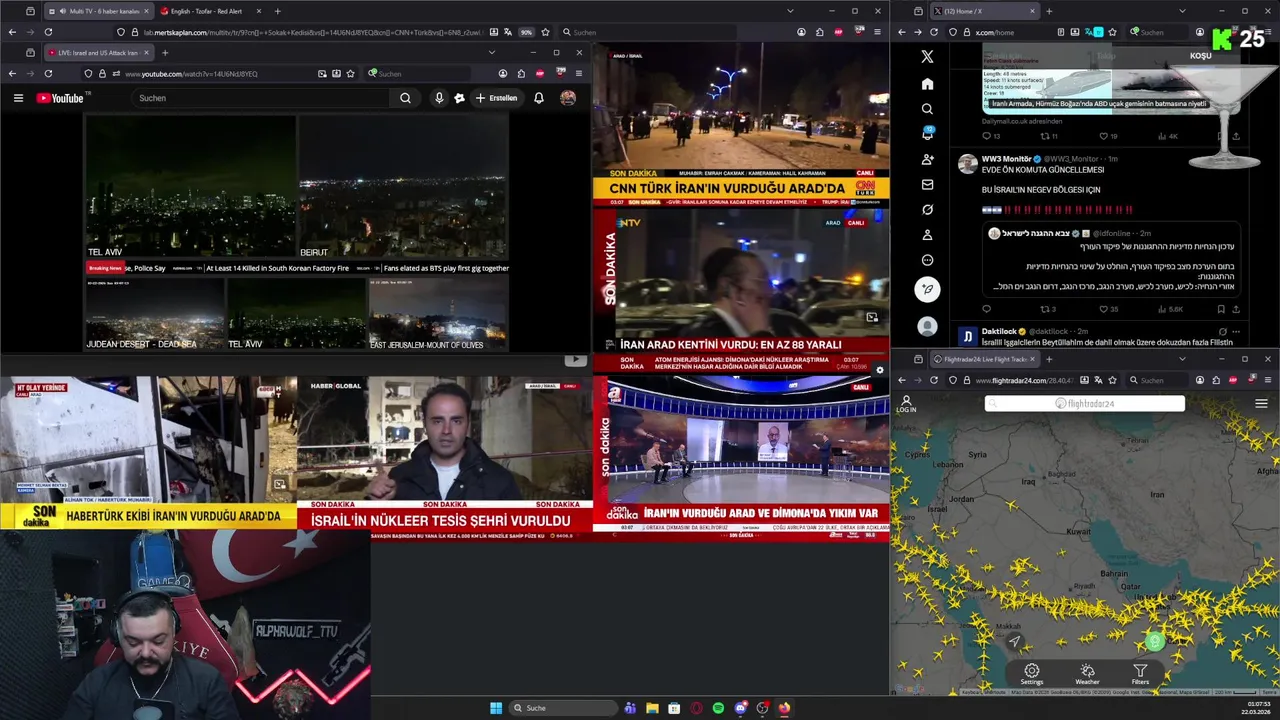Open X Profile icon in sidebar
Image resolution: width=1280 pixels, height=720 pixels.
[927, 235]
